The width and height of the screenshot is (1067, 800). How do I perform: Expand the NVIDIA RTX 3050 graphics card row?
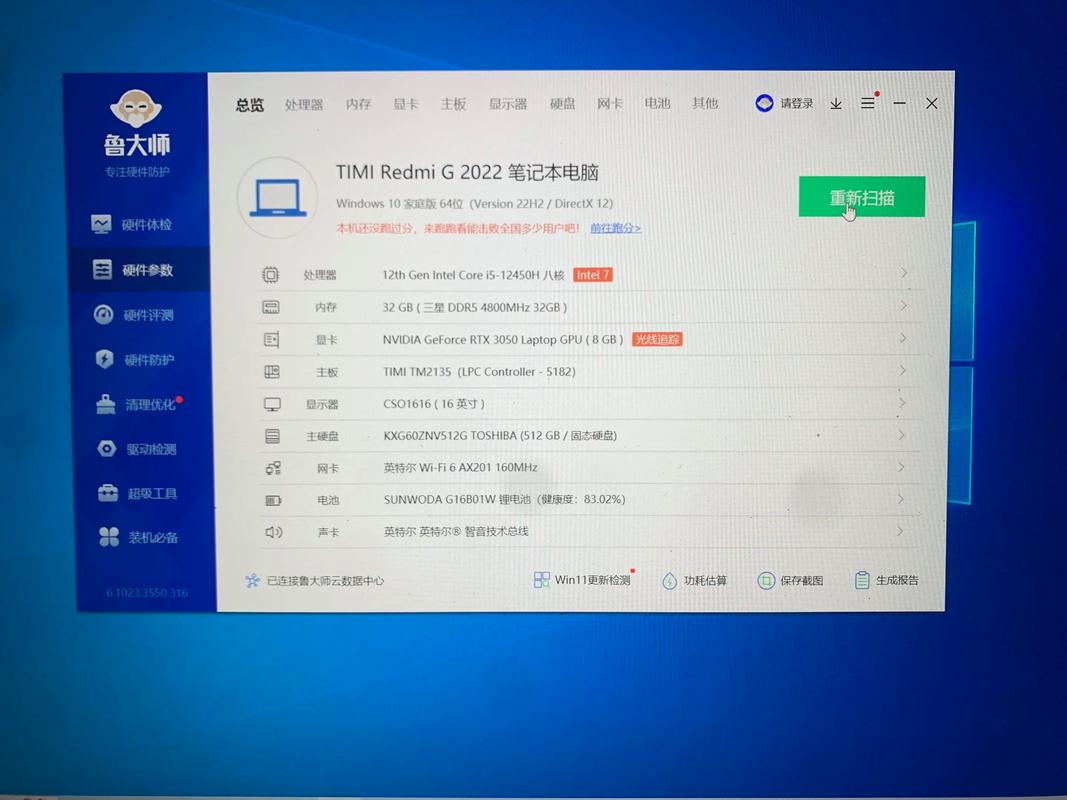[x=903, y=339]
